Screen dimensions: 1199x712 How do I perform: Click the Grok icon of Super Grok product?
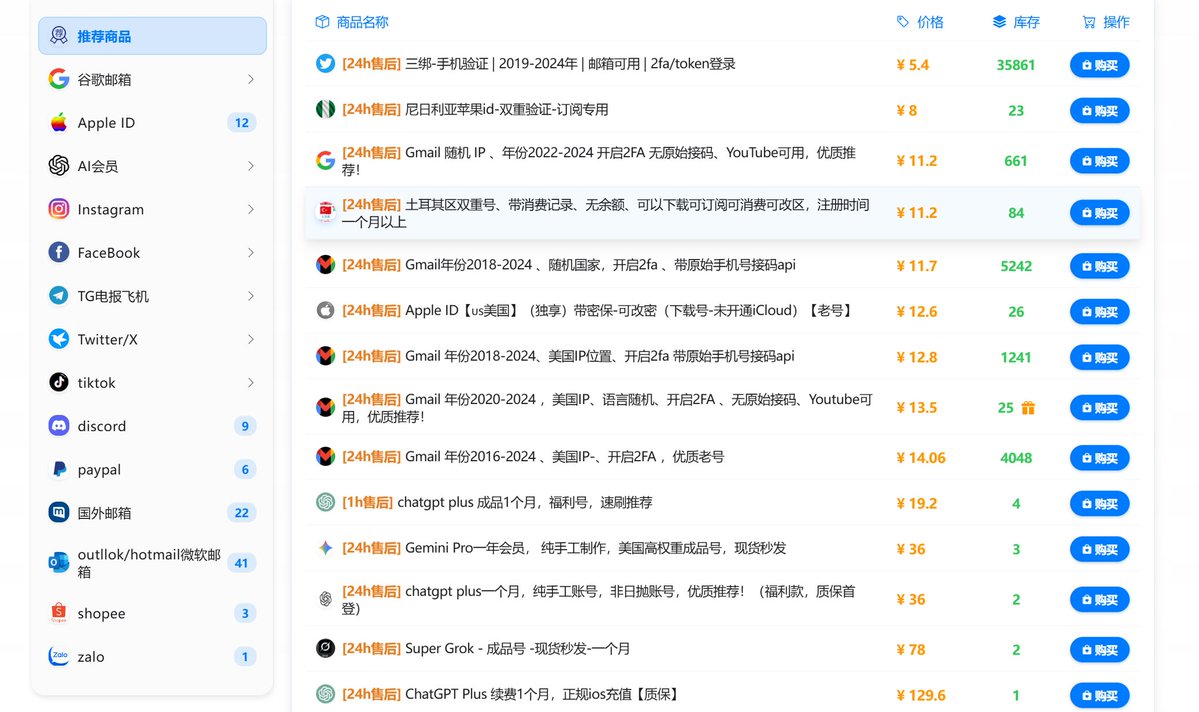[x=326, y=649]
